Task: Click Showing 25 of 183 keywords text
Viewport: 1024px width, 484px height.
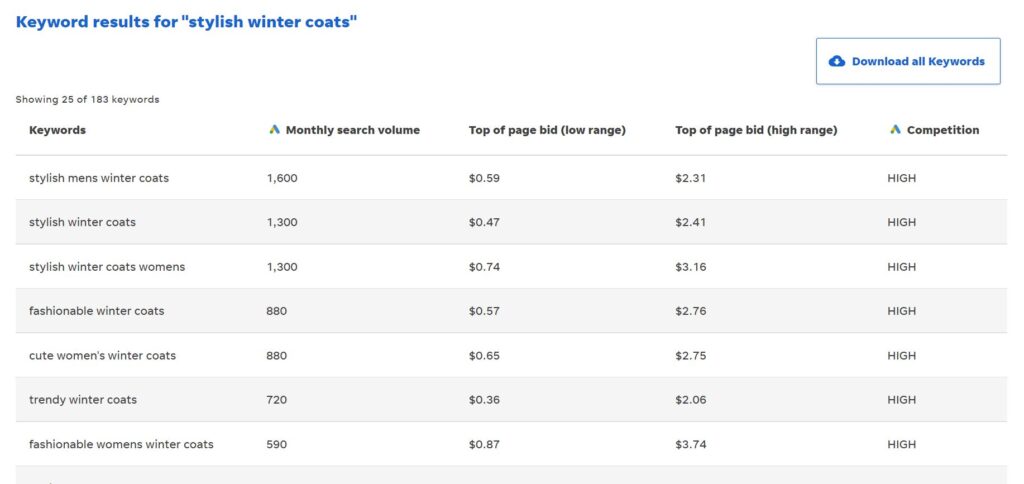Action: 88,100
